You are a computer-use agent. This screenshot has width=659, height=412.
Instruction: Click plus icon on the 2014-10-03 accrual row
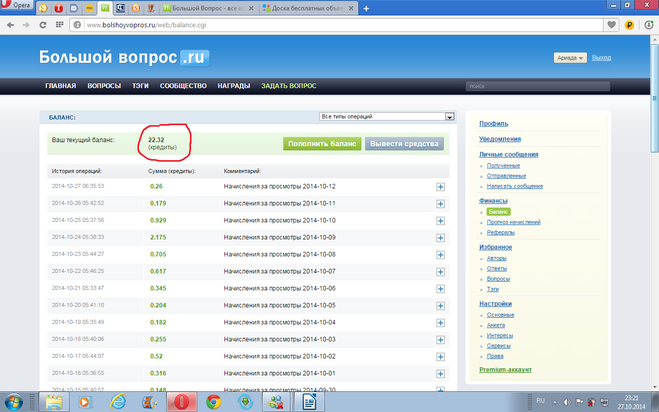(x=440, y=340)
